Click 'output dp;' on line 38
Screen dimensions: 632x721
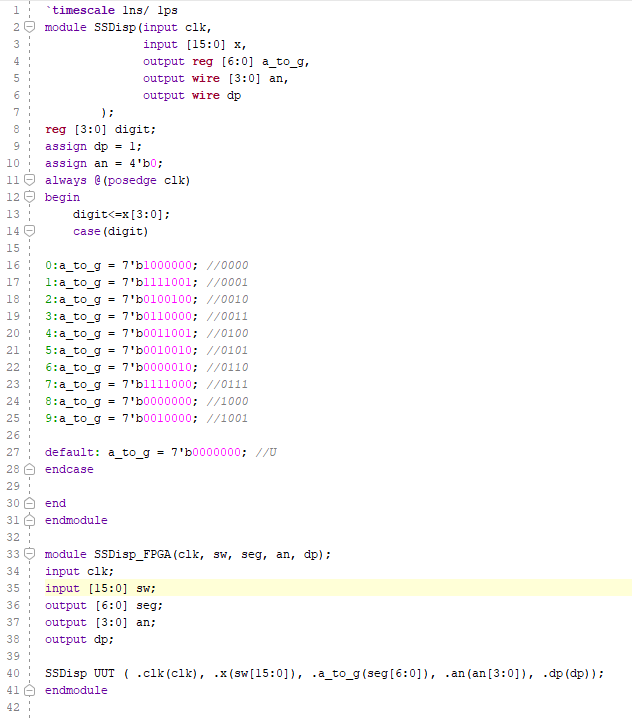tap(80, 640)
